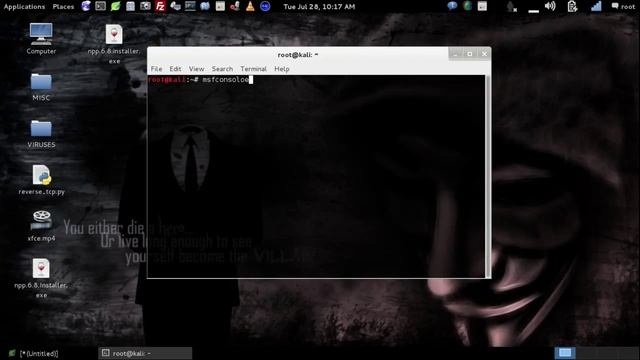The image size is (640, 360).
Task: Click the blue round launcher icon after VLC
Action: click(x=265, y=6)
